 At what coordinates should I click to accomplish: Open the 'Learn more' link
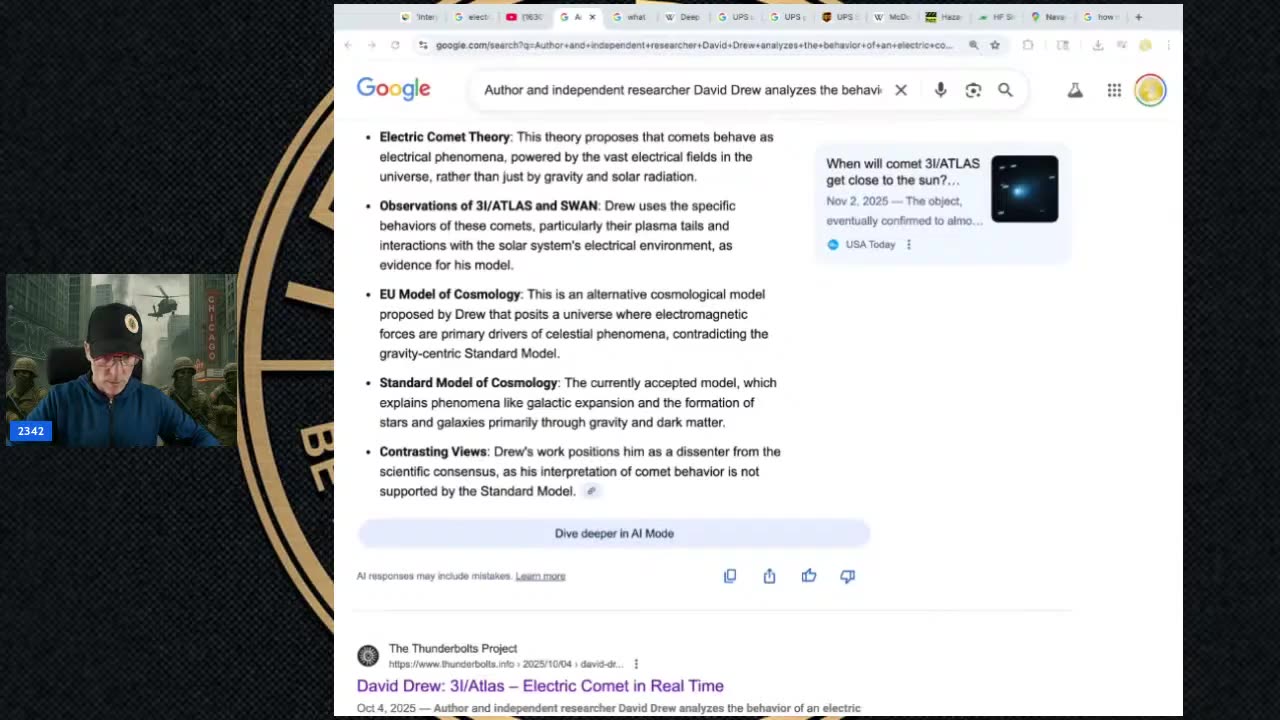pos(540,576)
